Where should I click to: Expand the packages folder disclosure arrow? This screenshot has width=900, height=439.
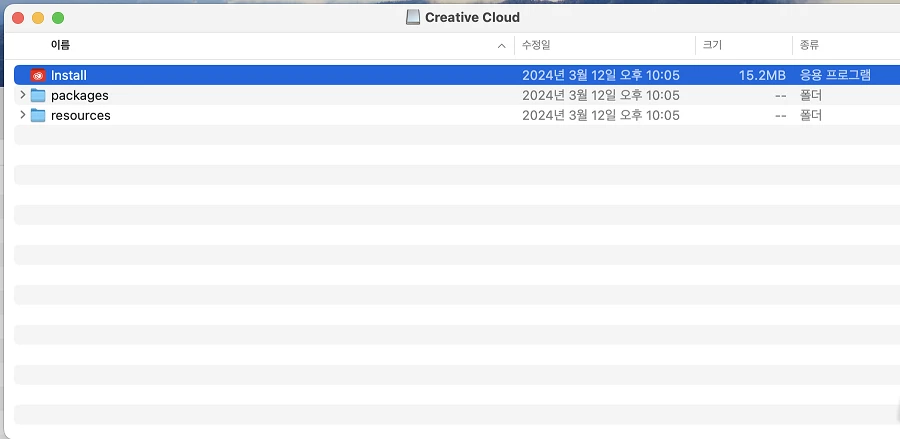click(22, 95)
